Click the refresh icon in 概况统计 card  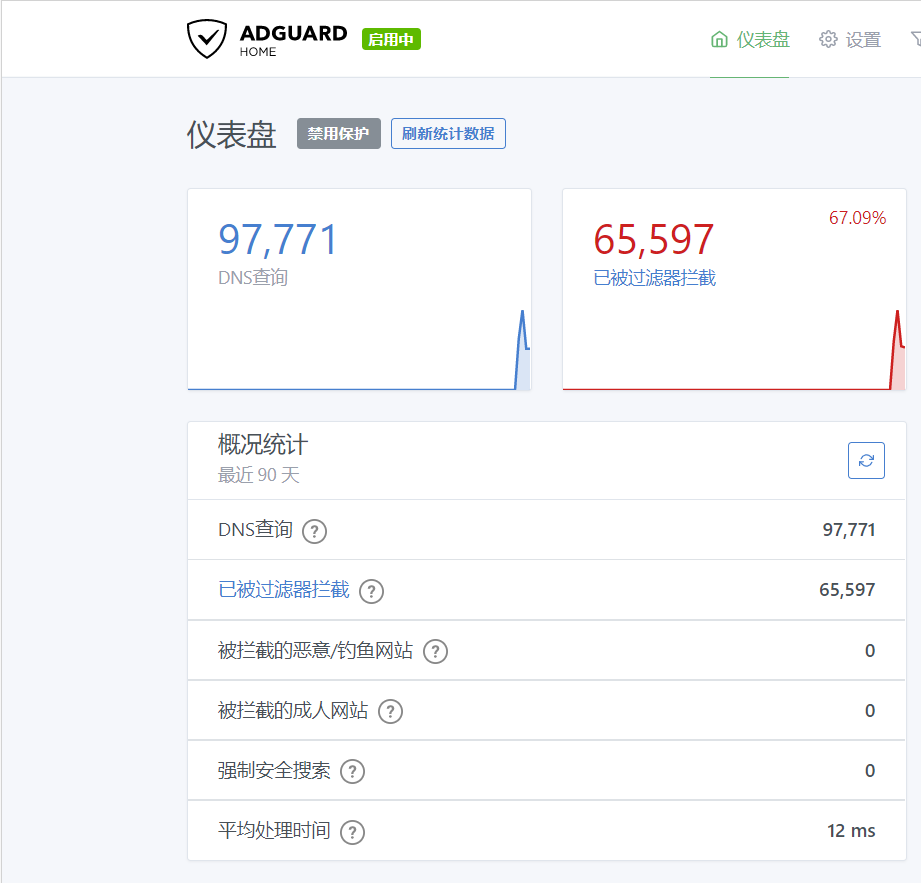pos(866,461)
